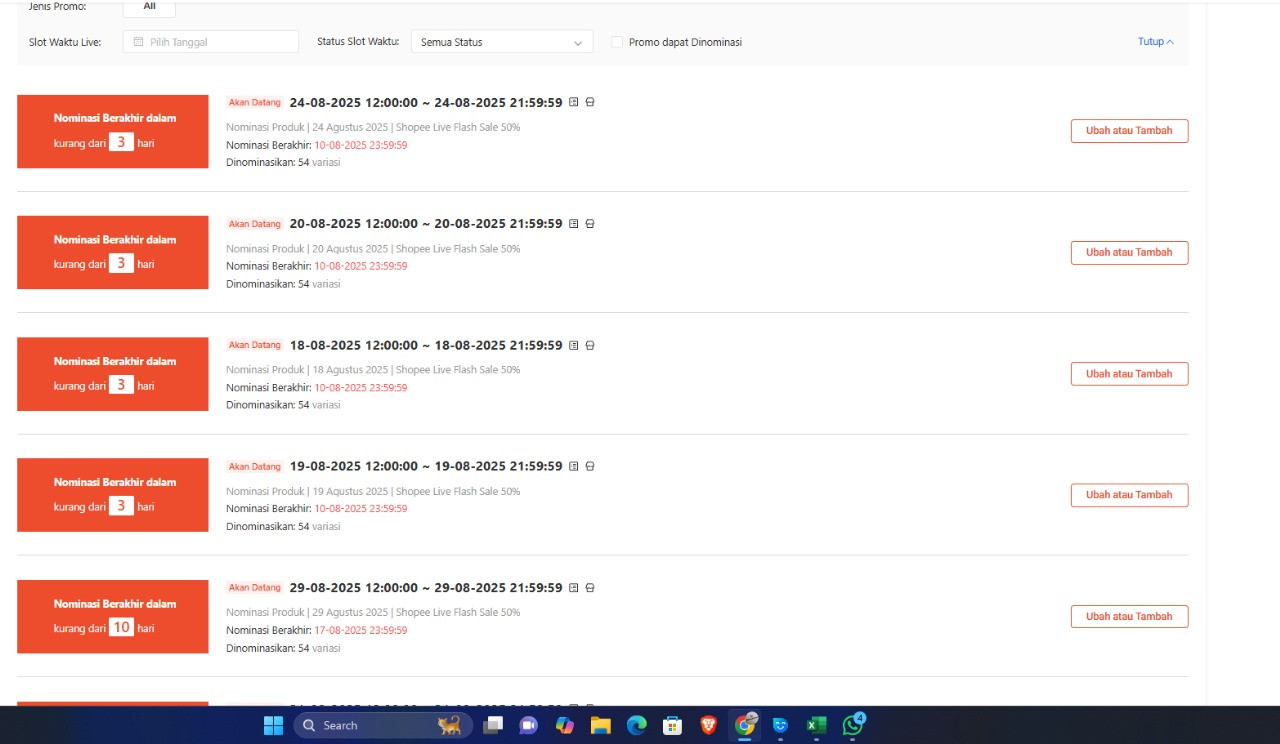Launch Brave browser from the taskbar
Viewport: 1280px width, 744px height.
click(709, 725)
